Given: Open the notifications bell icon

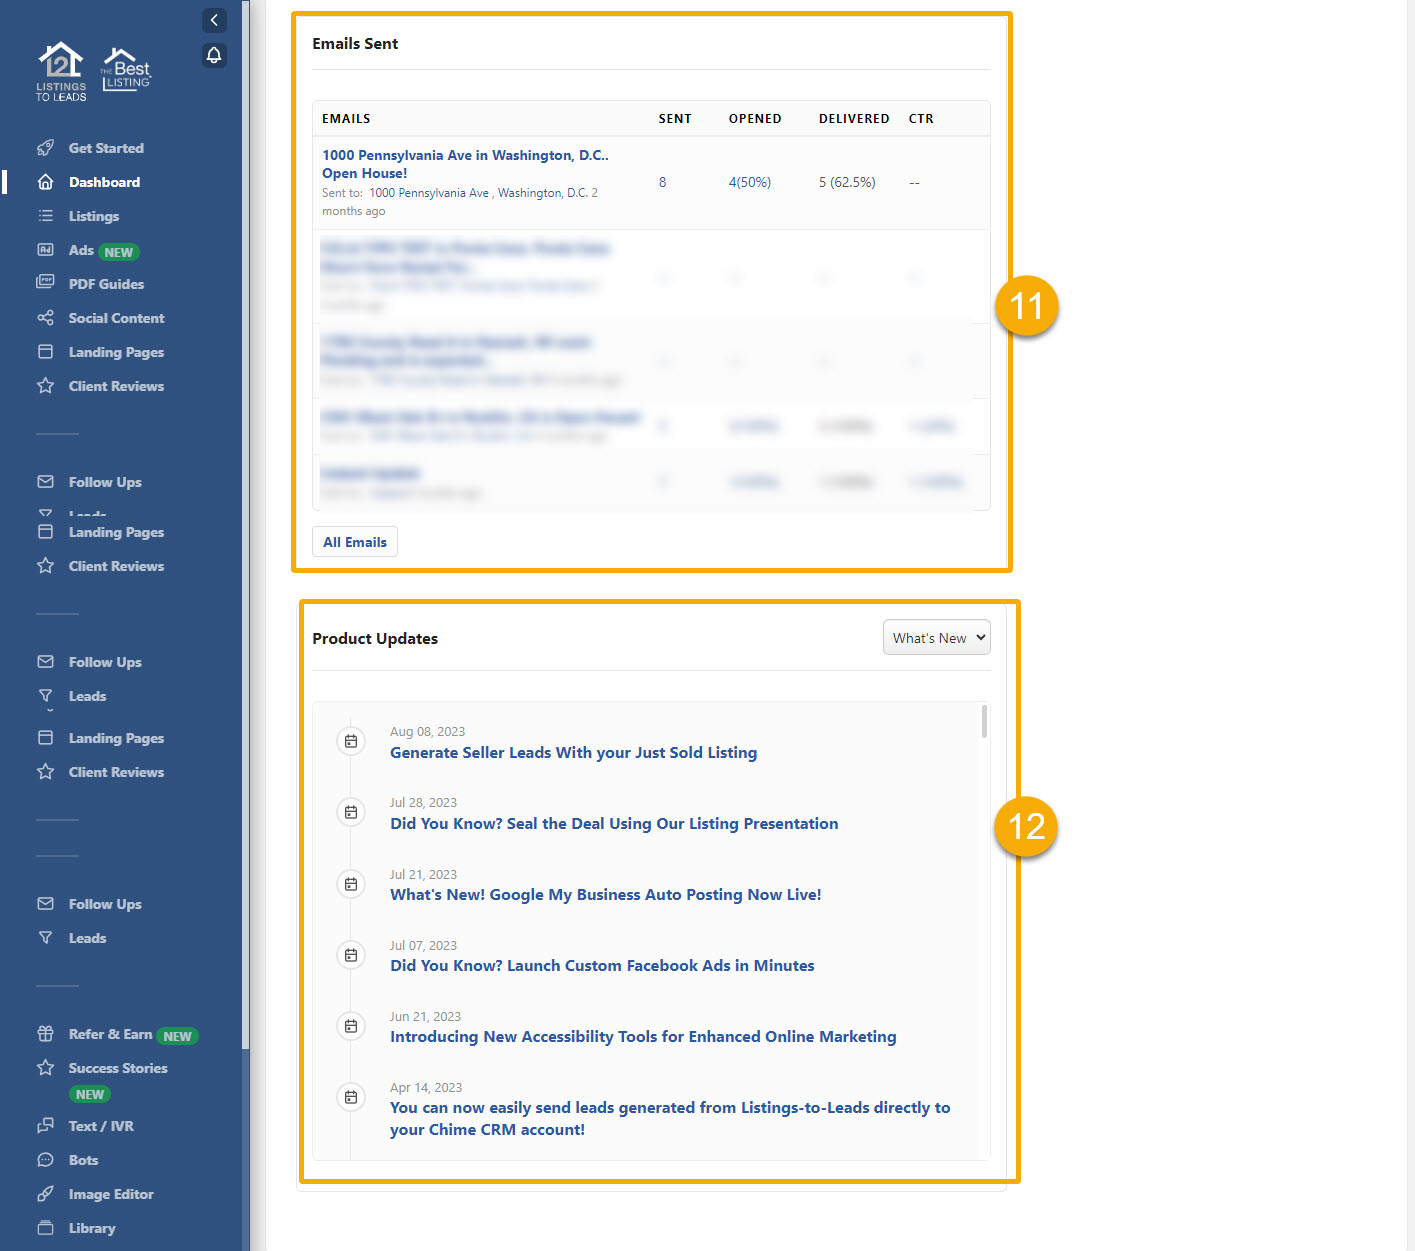Looking at the screenshot, I should point(214,55).
